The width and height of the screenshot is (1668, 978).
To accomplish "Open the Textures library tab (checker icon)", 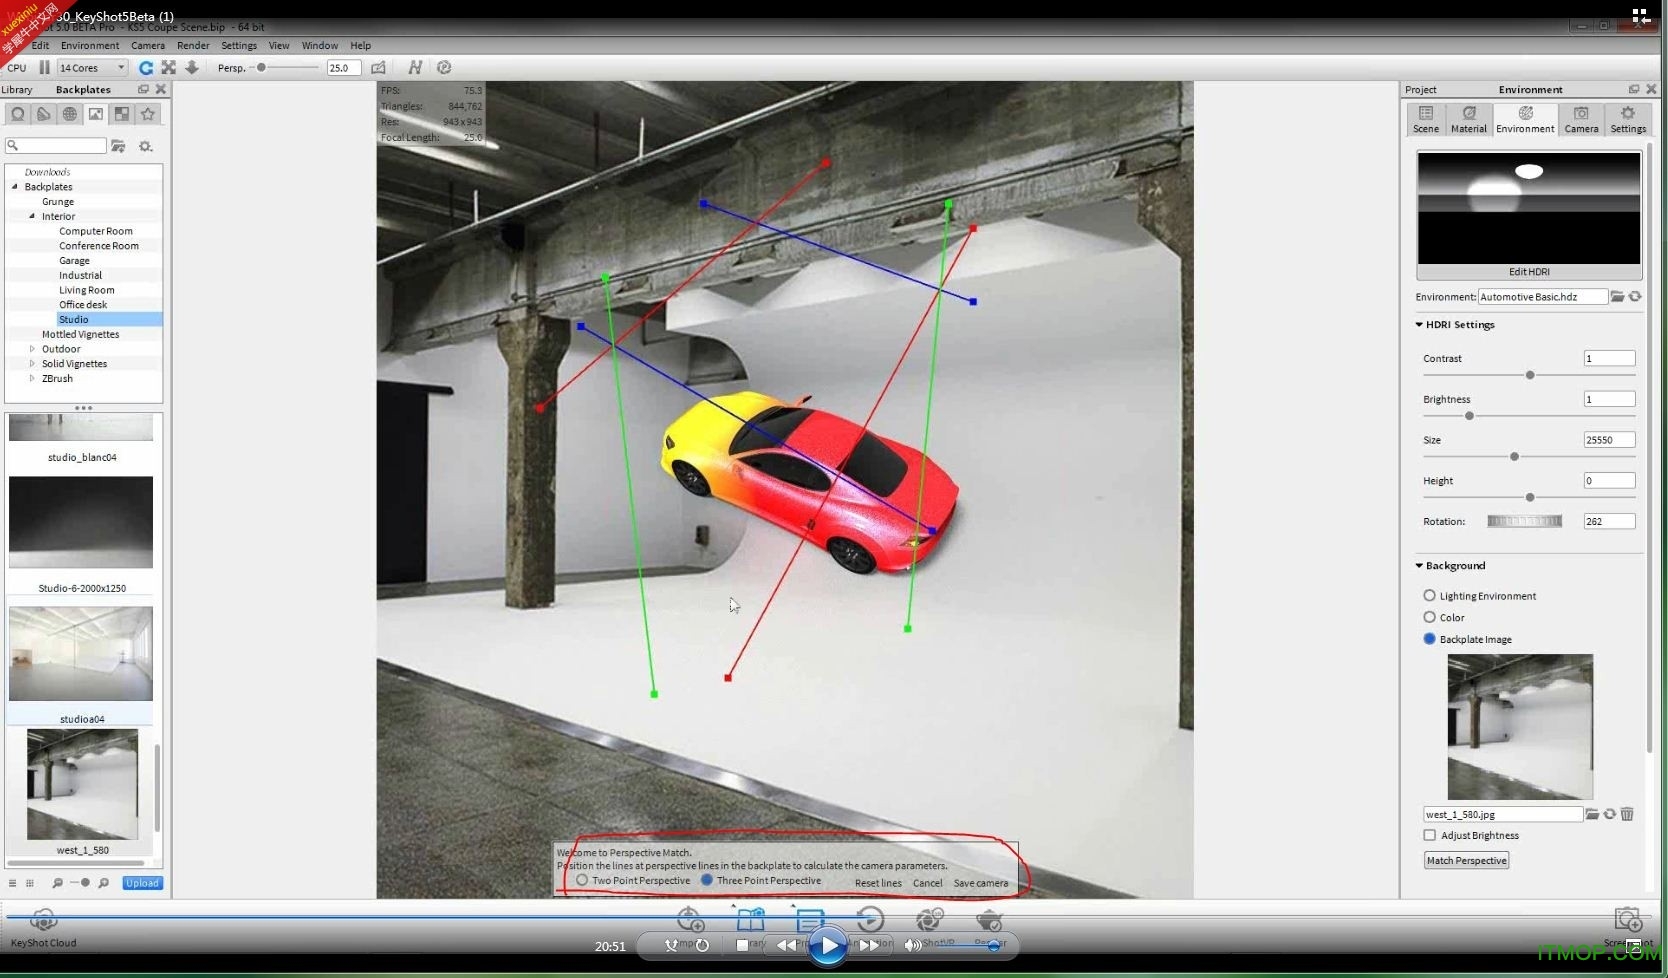I will [122, 114].
